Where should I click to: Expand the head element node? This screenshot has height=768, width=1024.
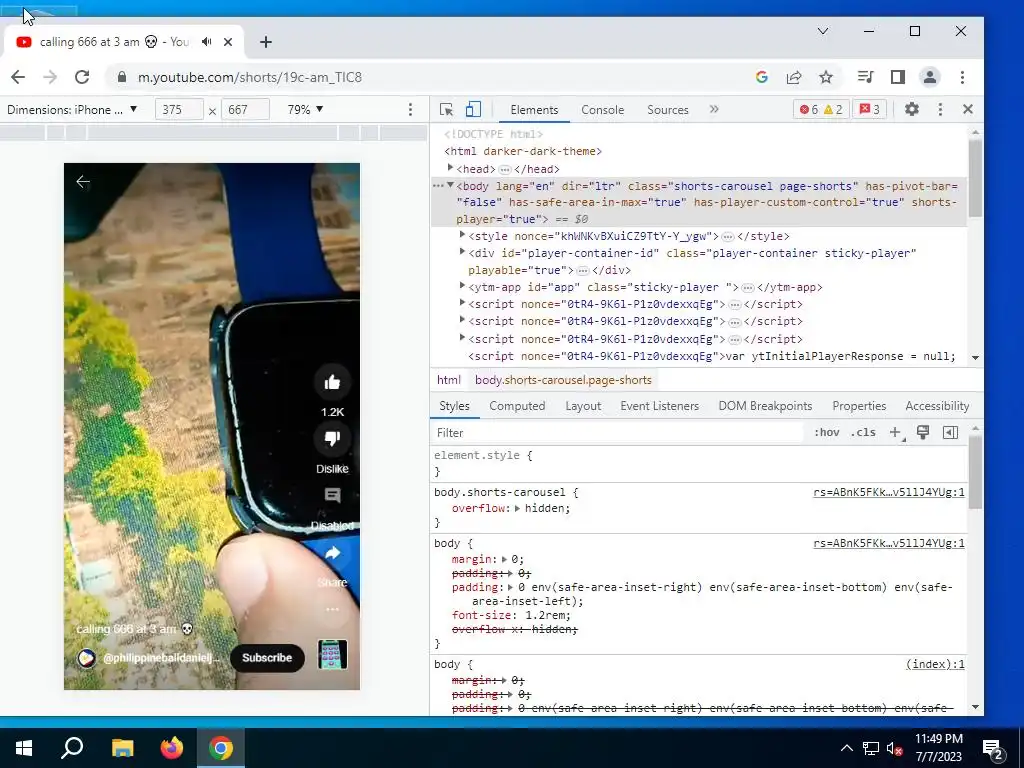click(x=450, y=168)
